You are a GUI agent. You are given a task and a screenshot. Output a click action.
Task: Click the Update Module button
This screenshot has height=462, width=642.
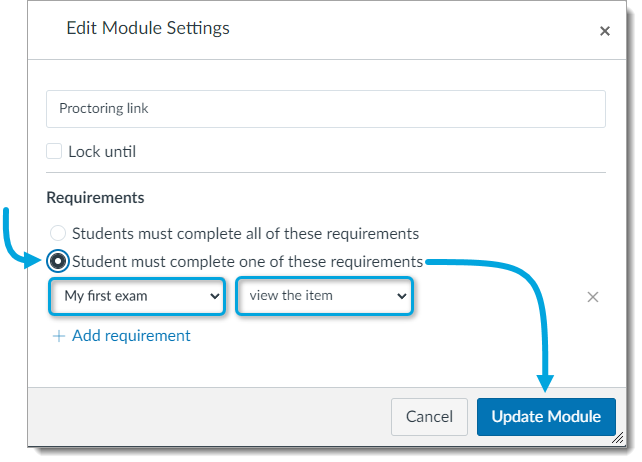pyautogui.click(x=546, y=416)
